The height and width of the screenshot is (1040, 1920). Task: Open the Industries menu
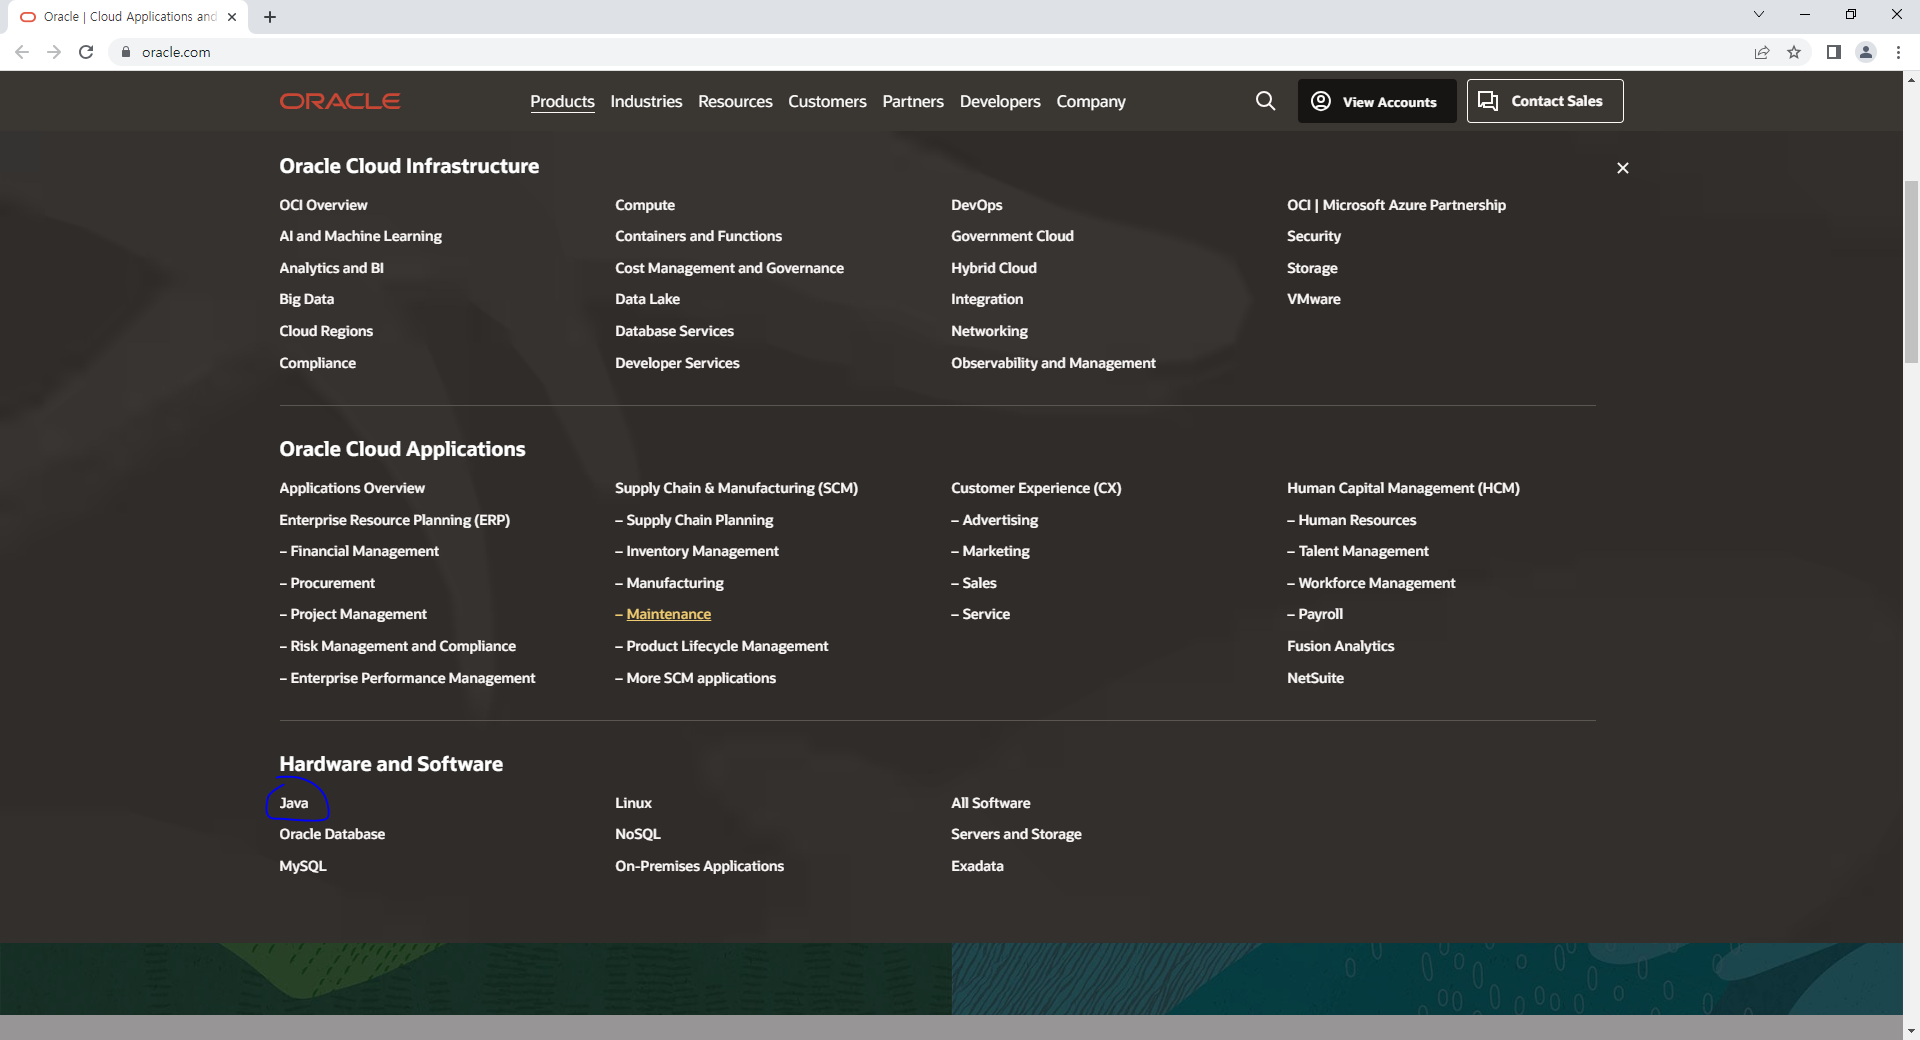[x=646, y=101]
